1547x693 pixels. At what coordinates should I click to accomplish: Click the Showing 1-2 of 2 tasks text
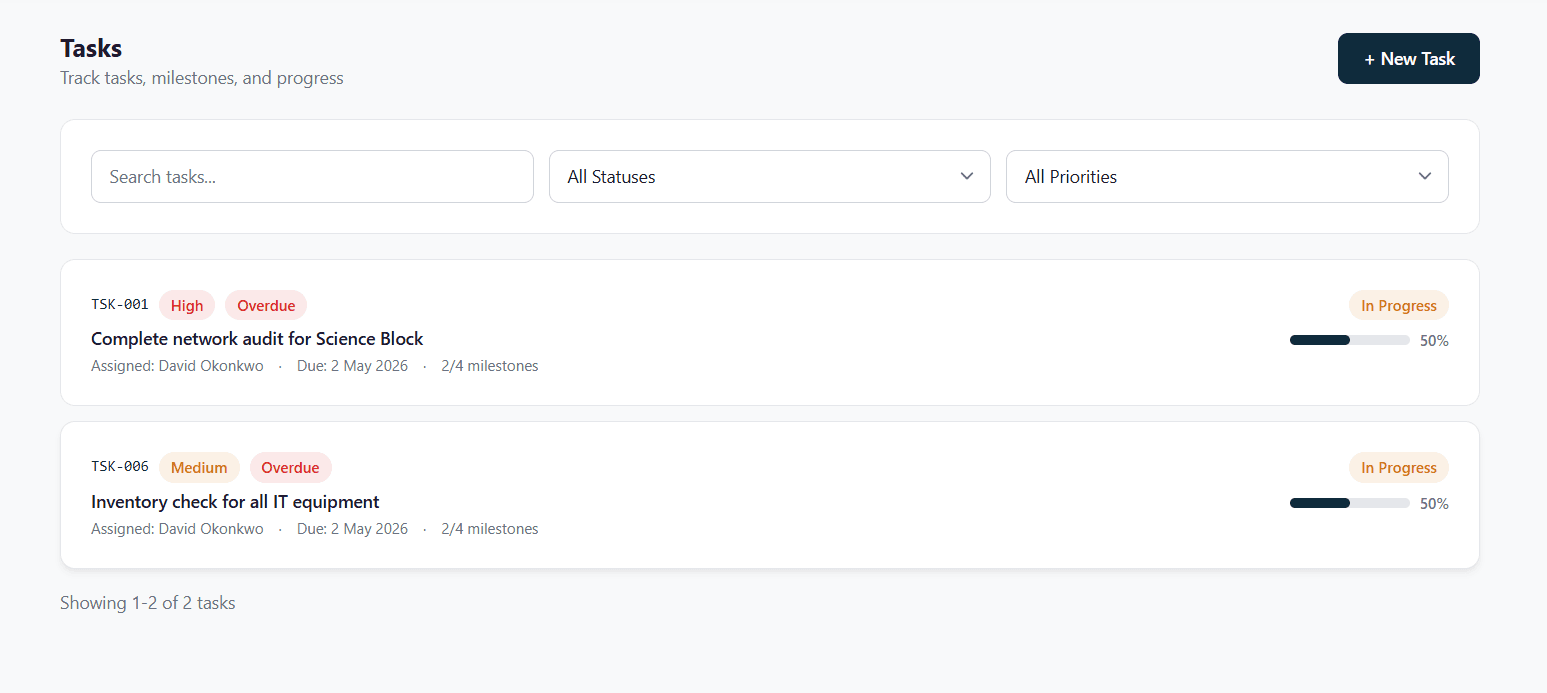[148, 603]
